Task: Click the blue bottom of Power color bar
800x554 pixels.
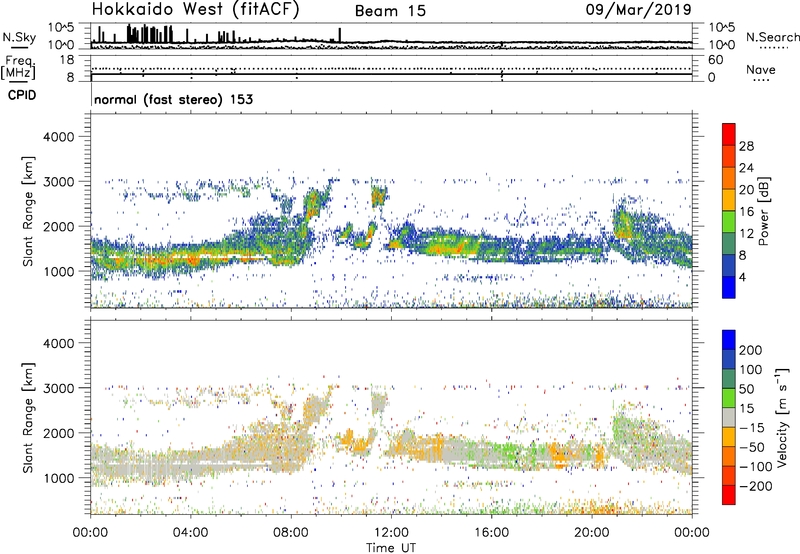Action: click(729, 288)
